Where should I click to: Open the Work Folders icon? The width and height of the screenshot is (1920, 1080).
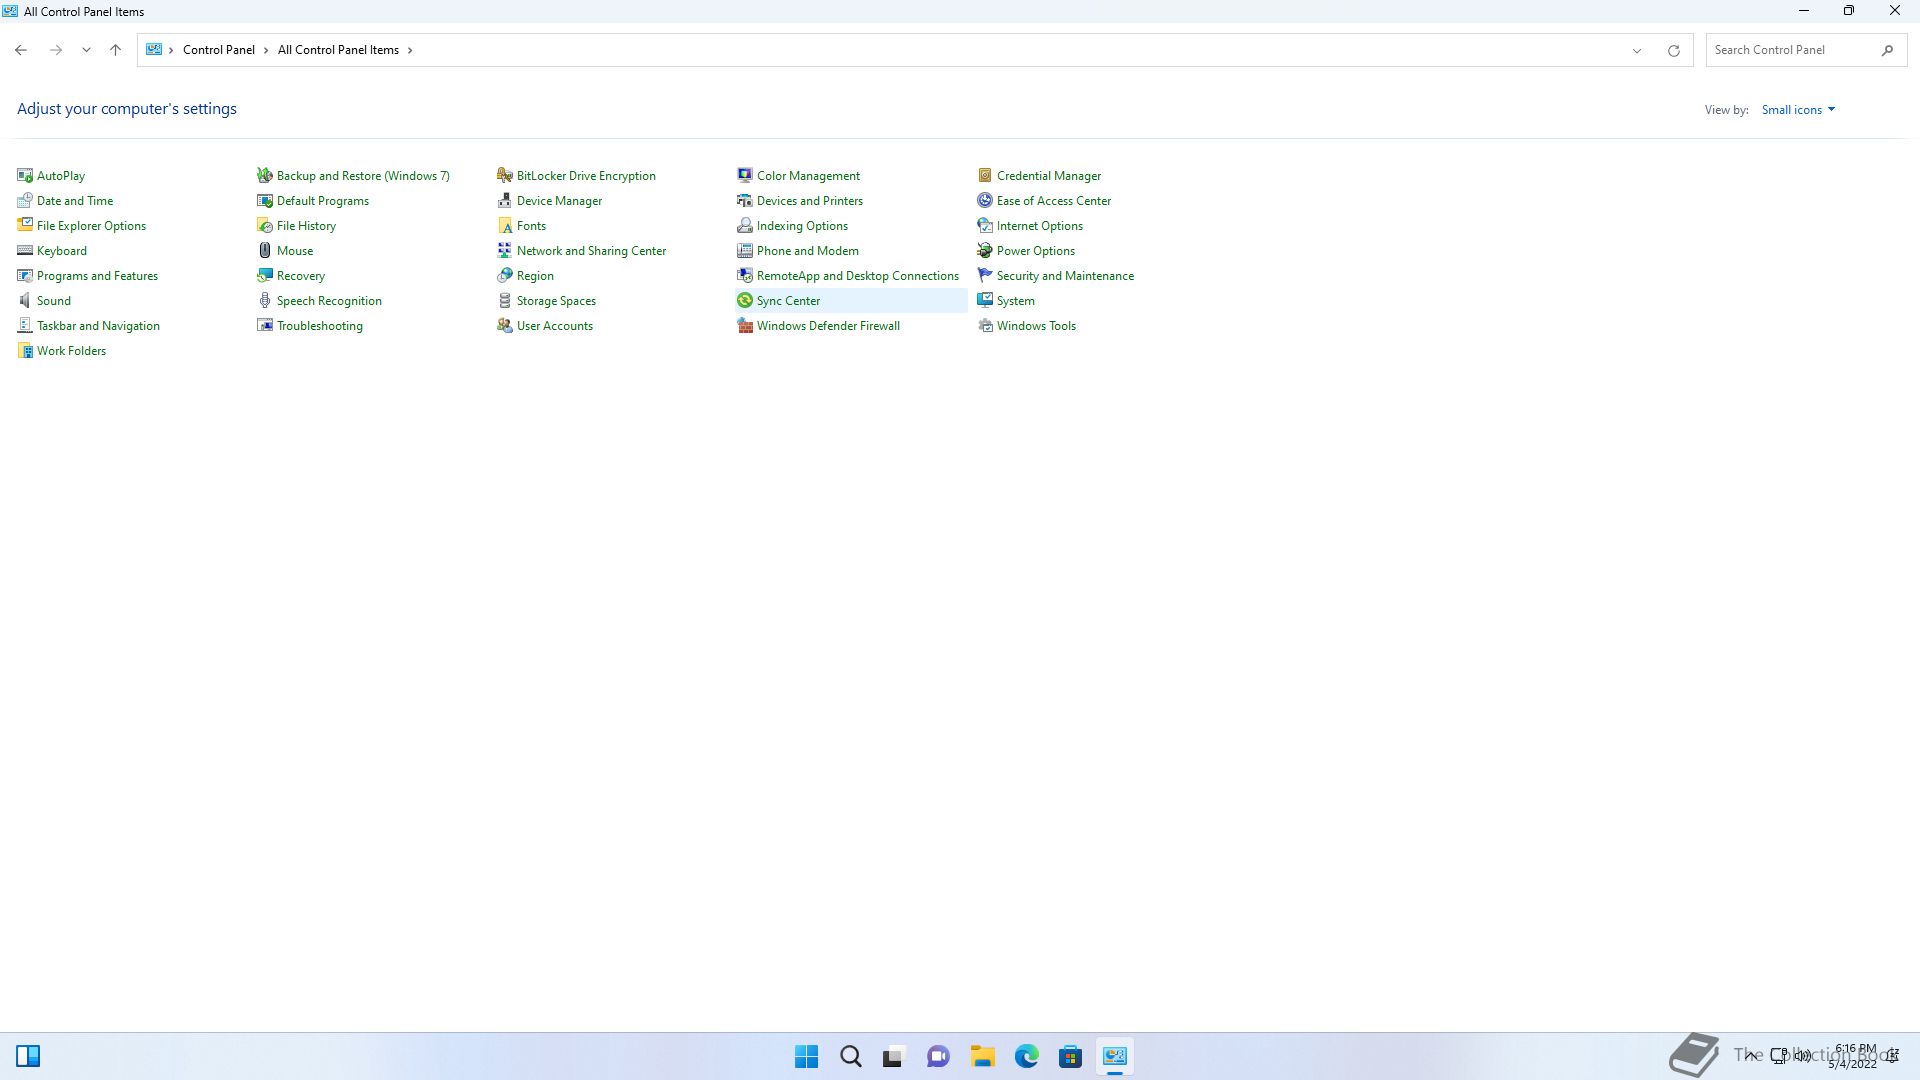25,350
